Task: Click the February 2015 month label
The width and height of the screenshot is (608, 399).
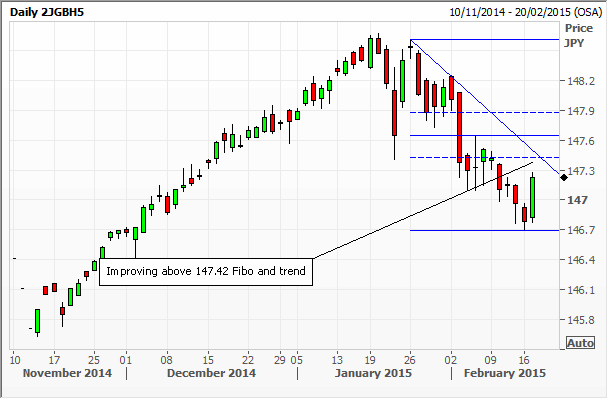Action: point(505,373)
